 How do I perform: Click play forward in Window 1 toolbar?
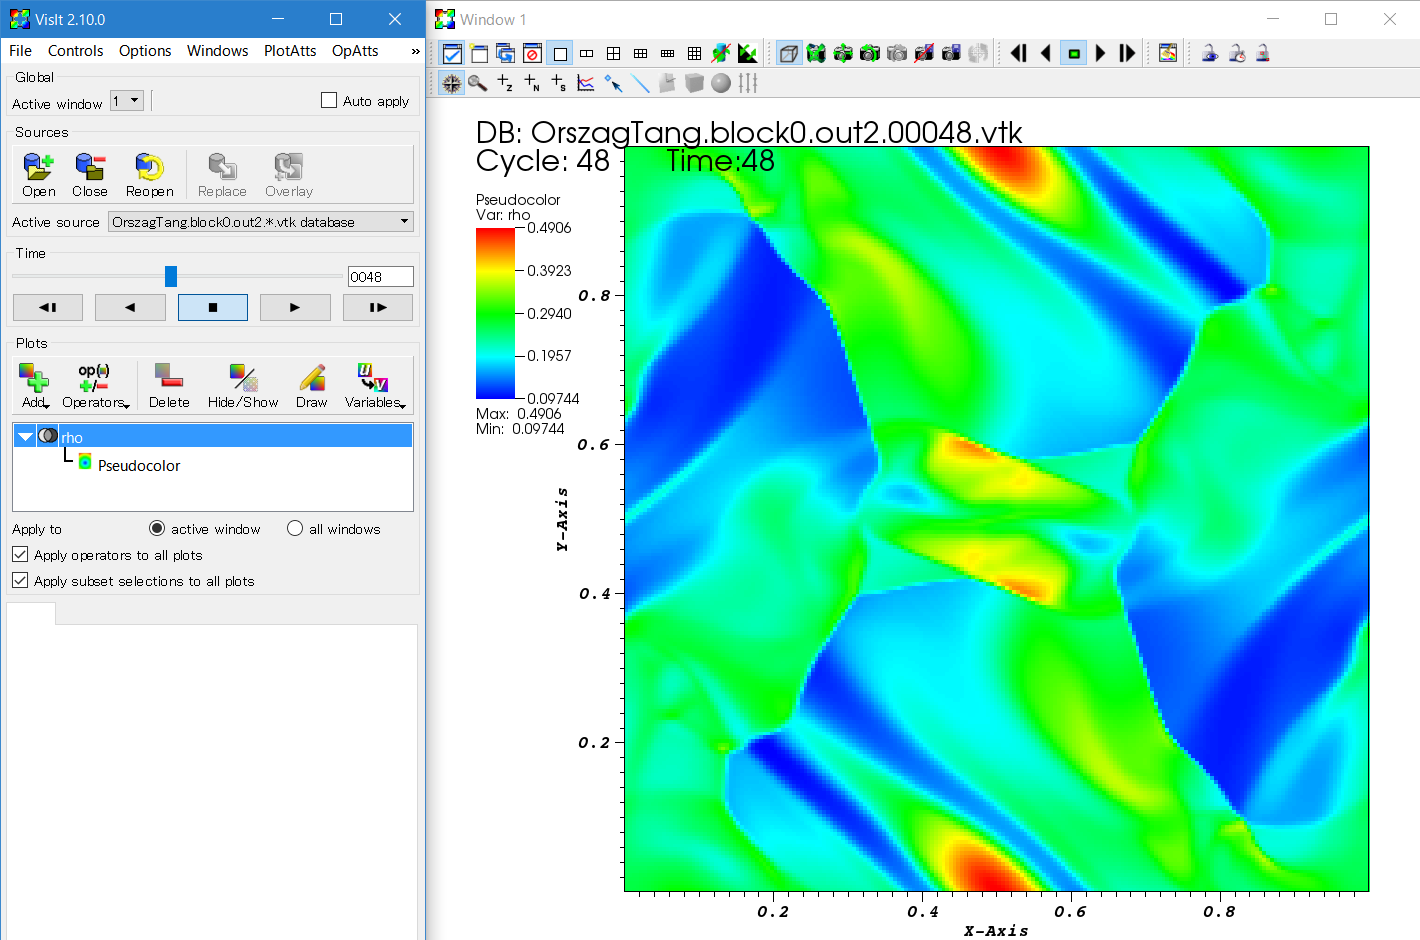point(1101,53)
